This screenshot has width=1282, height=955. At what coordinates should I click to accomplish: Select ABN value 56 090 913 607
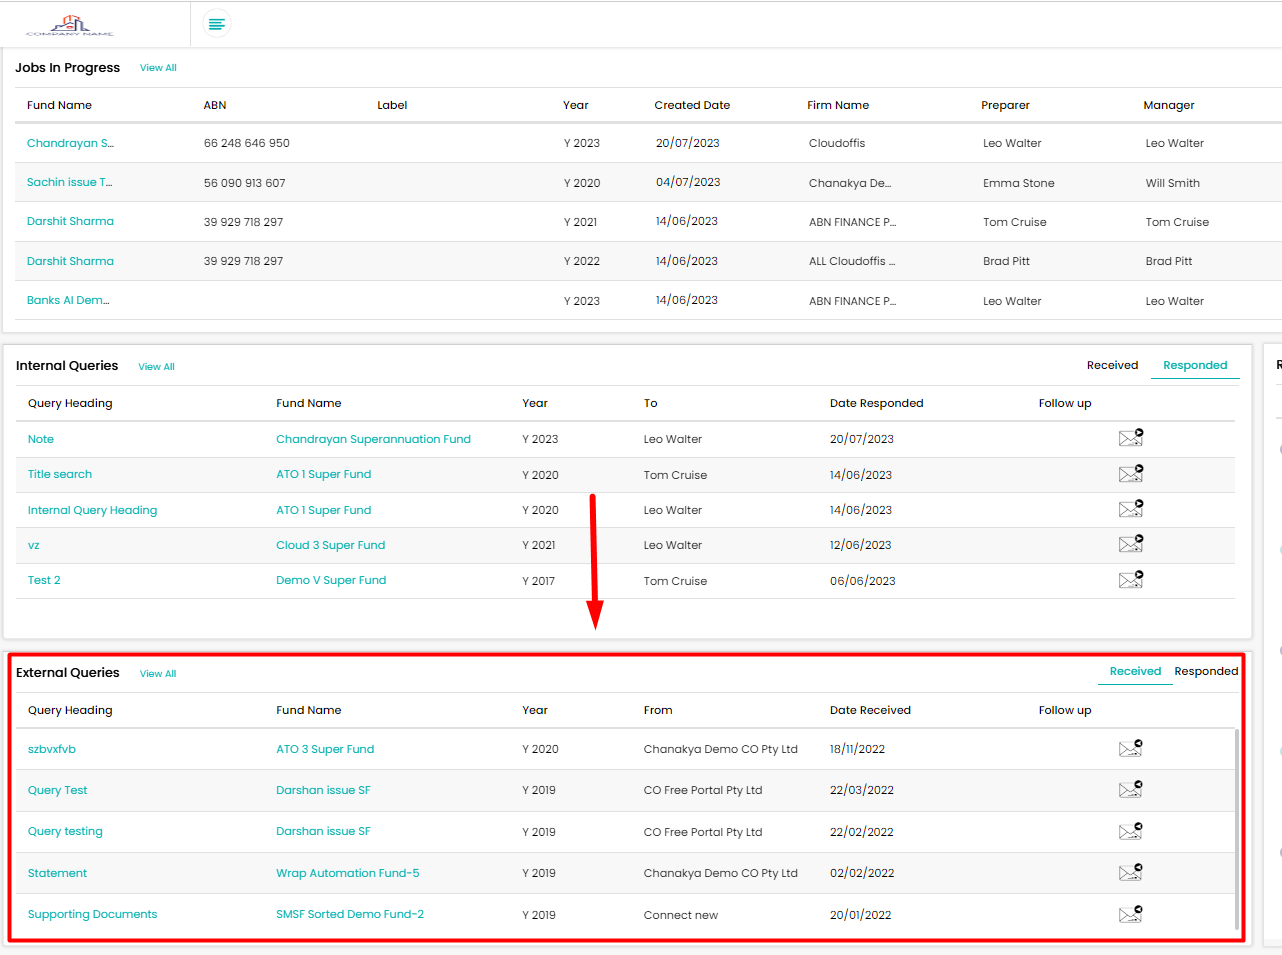click(245, 183)
